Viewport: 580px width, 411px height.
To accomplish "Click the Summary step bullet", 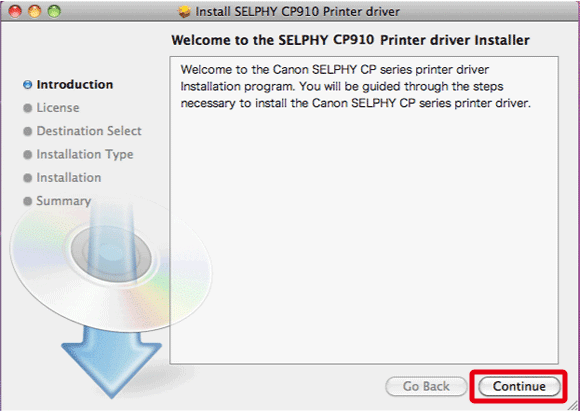I will (28, 201).
